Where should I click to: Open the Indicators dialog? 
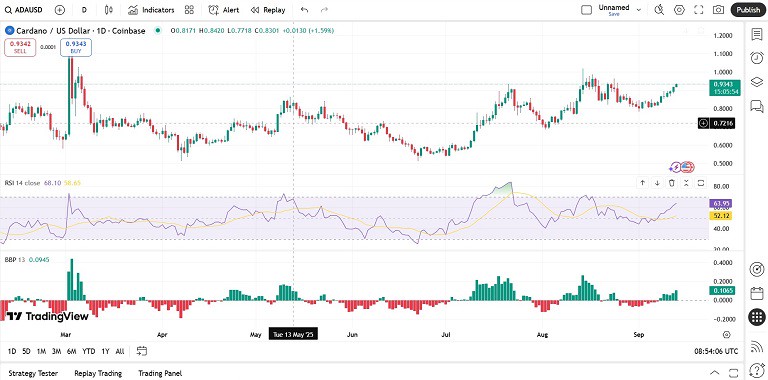[x=151, y=10]
